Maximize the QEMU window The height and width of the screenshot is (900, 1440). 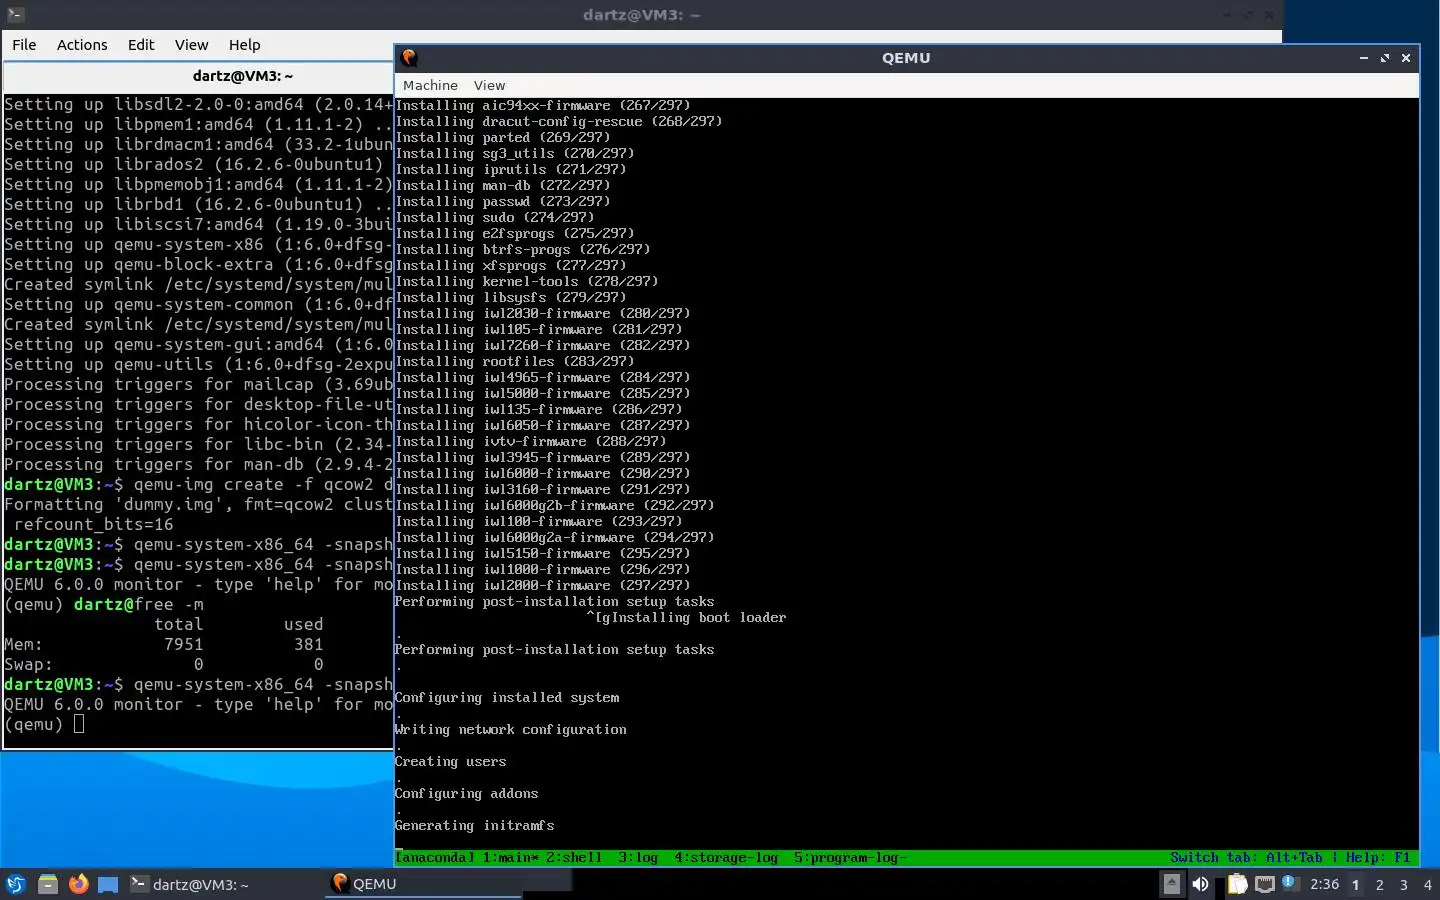click(x=1385, y=58)
